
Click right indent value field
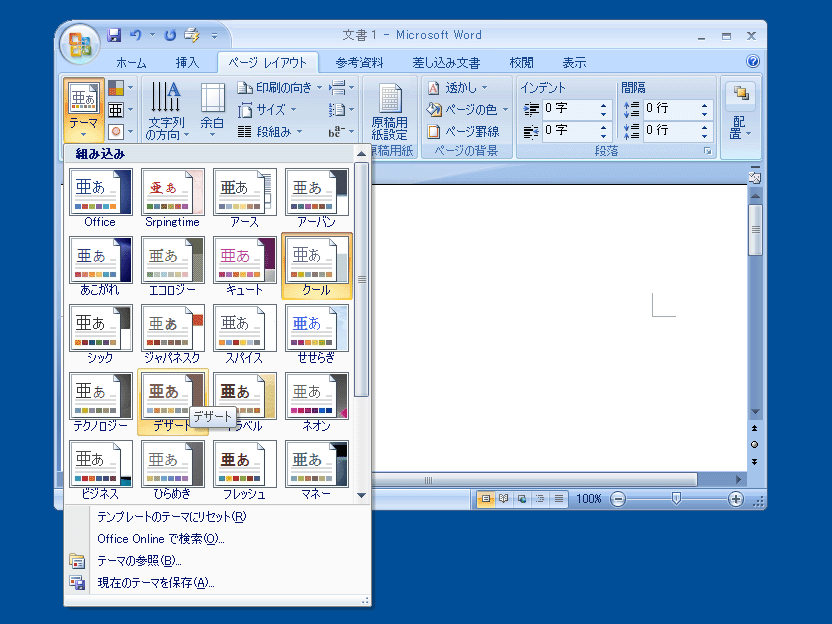coord(569,130)
